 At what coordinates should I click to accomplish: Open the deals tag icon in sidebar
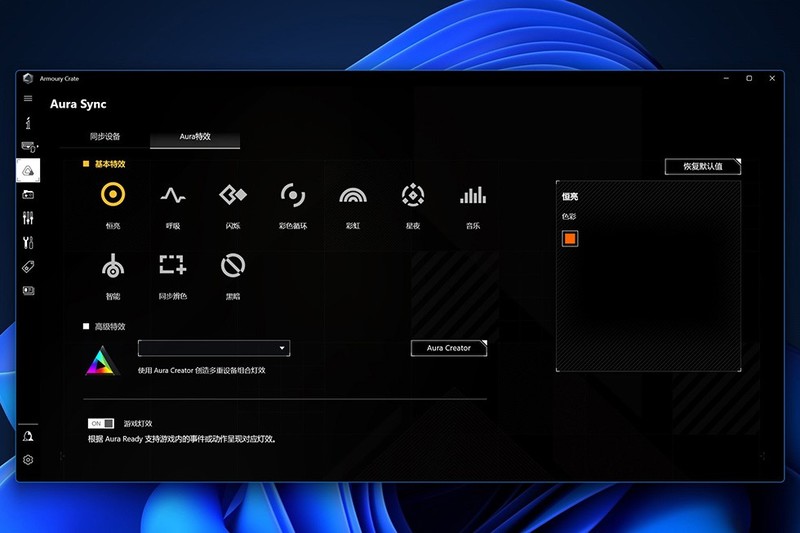(x=28, y=266)
